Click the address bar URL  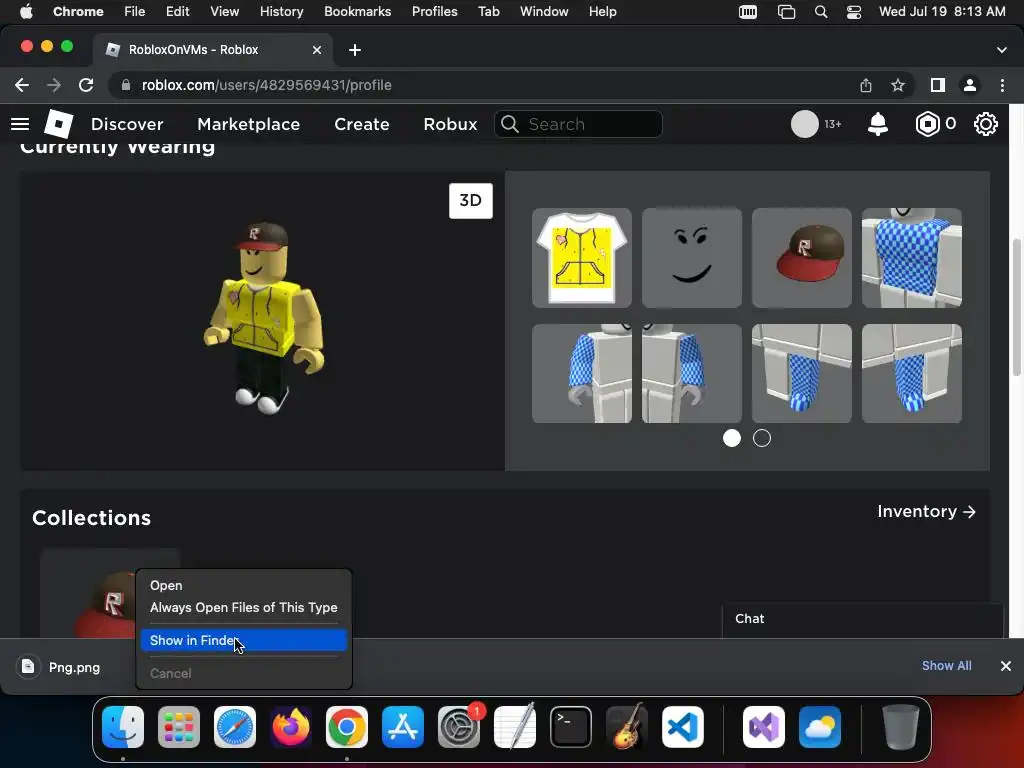click(x=266, y=85)
